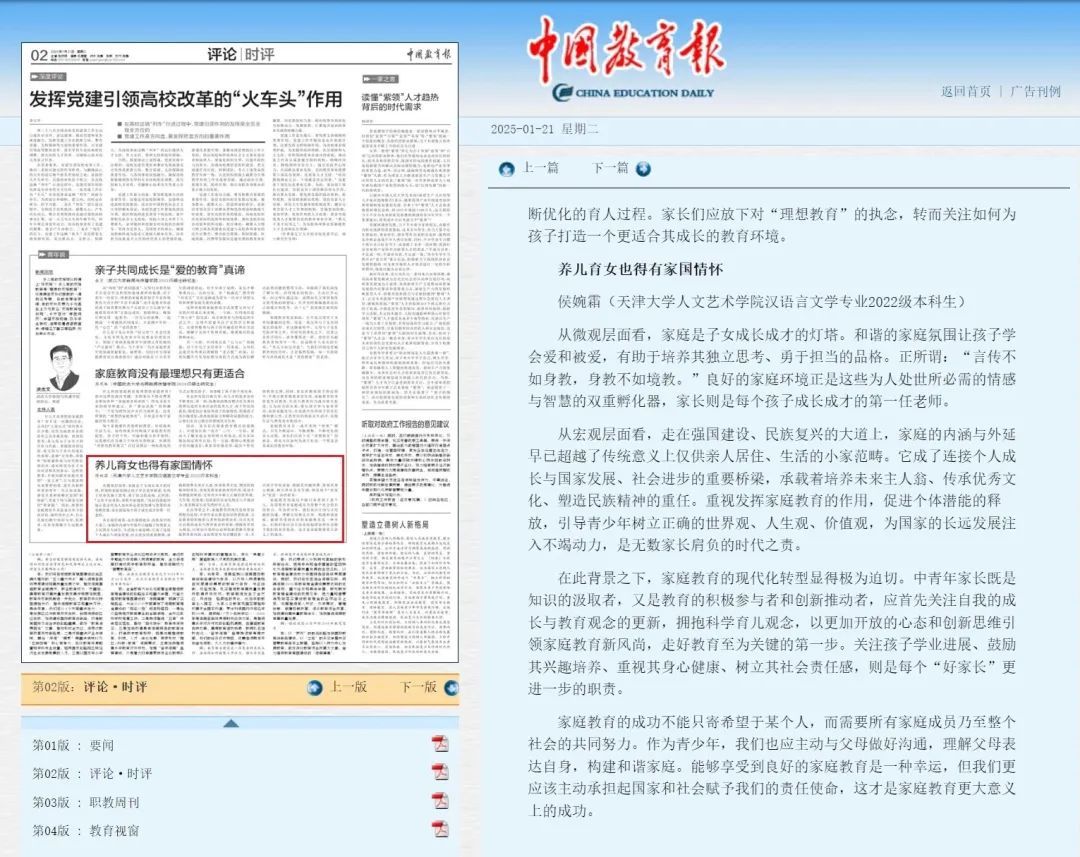Viewport: 1080px width, 857px height.
Task: Go to the previous article via 上一篇
Action: click(540, 169)
